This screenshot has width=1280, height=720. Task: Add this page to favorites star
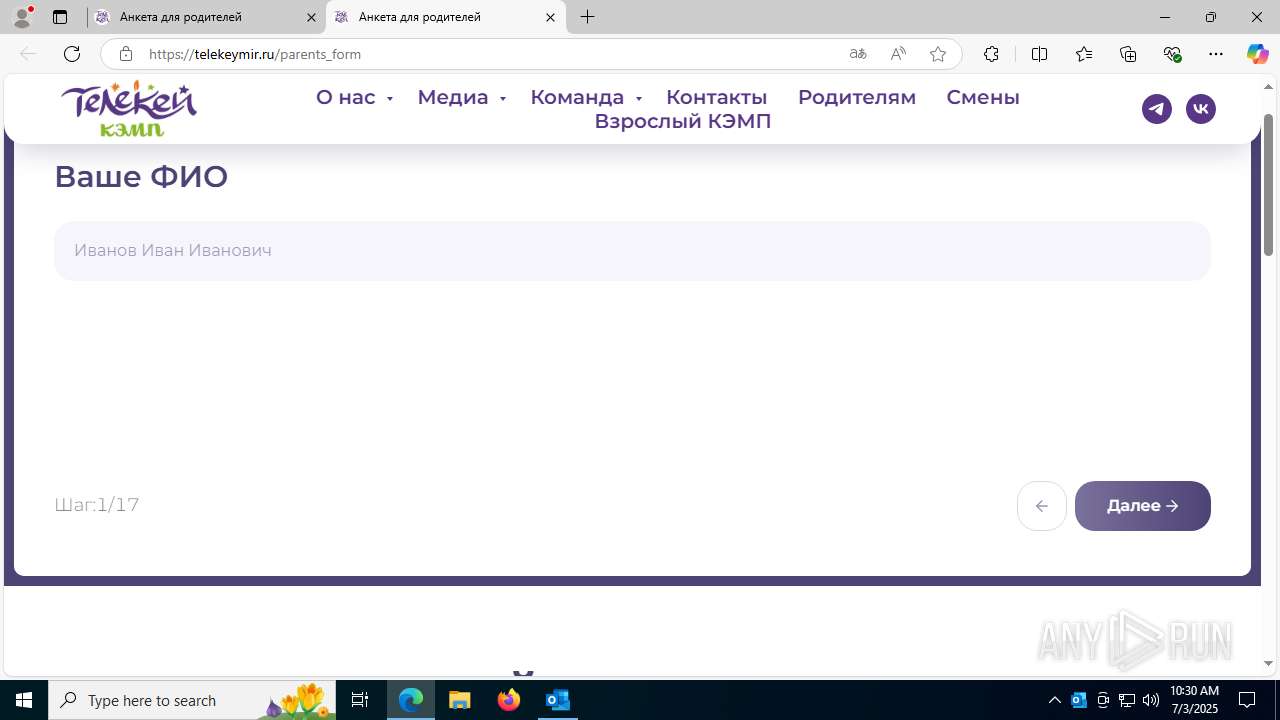pos(938,54)
